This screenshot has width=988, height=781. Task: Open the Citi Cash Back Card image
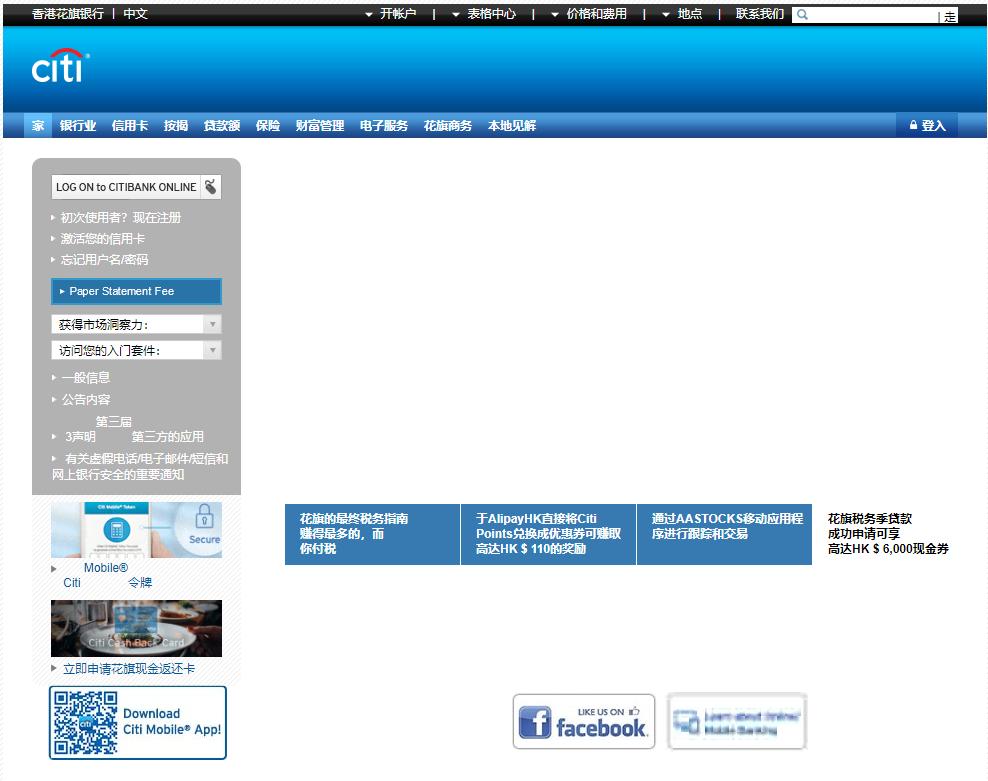point(136,628)
